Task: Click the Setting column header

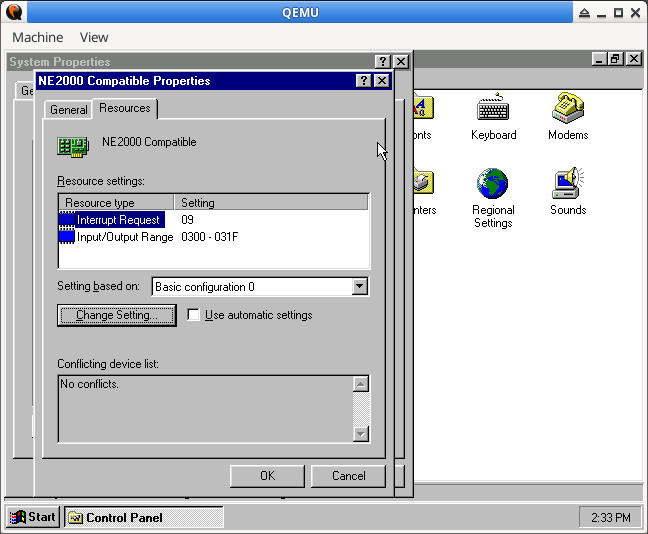Action: click(x=271, y=203)
